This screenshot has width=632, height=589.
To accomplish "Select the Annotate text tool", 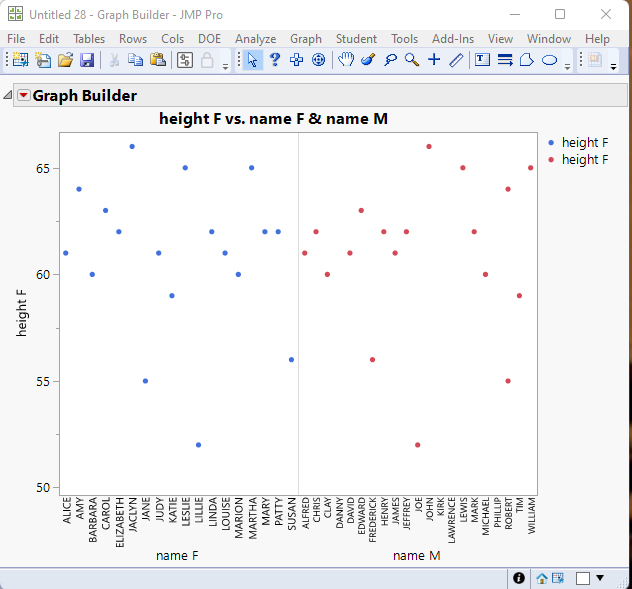I will [x=482, y=60].
